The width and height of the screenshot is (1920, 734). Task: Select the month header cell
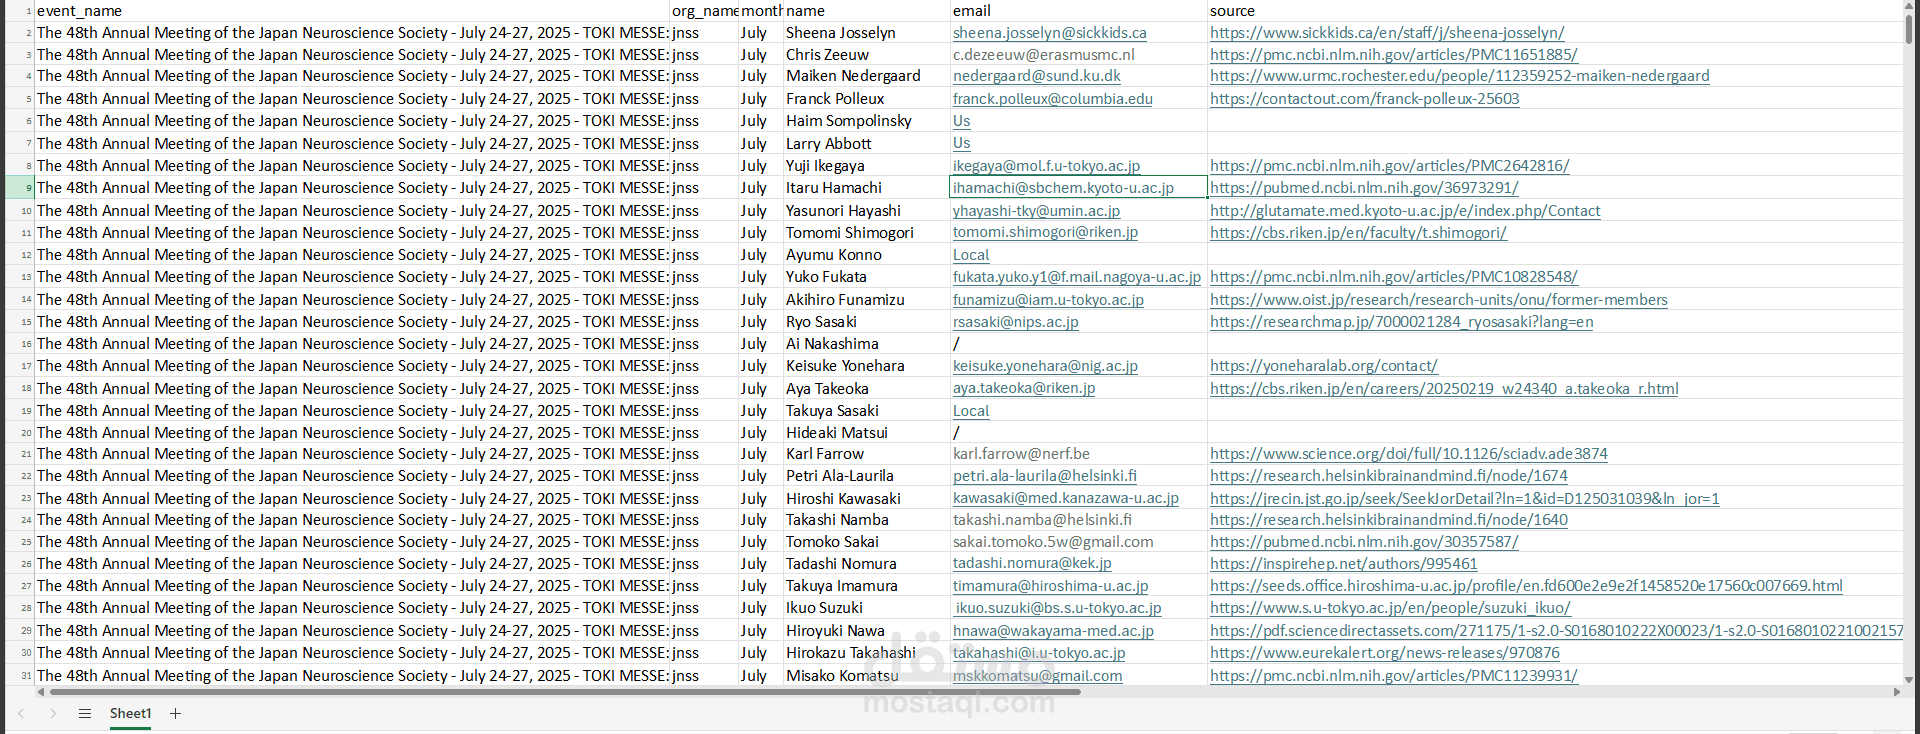click(x=761, y=11)
